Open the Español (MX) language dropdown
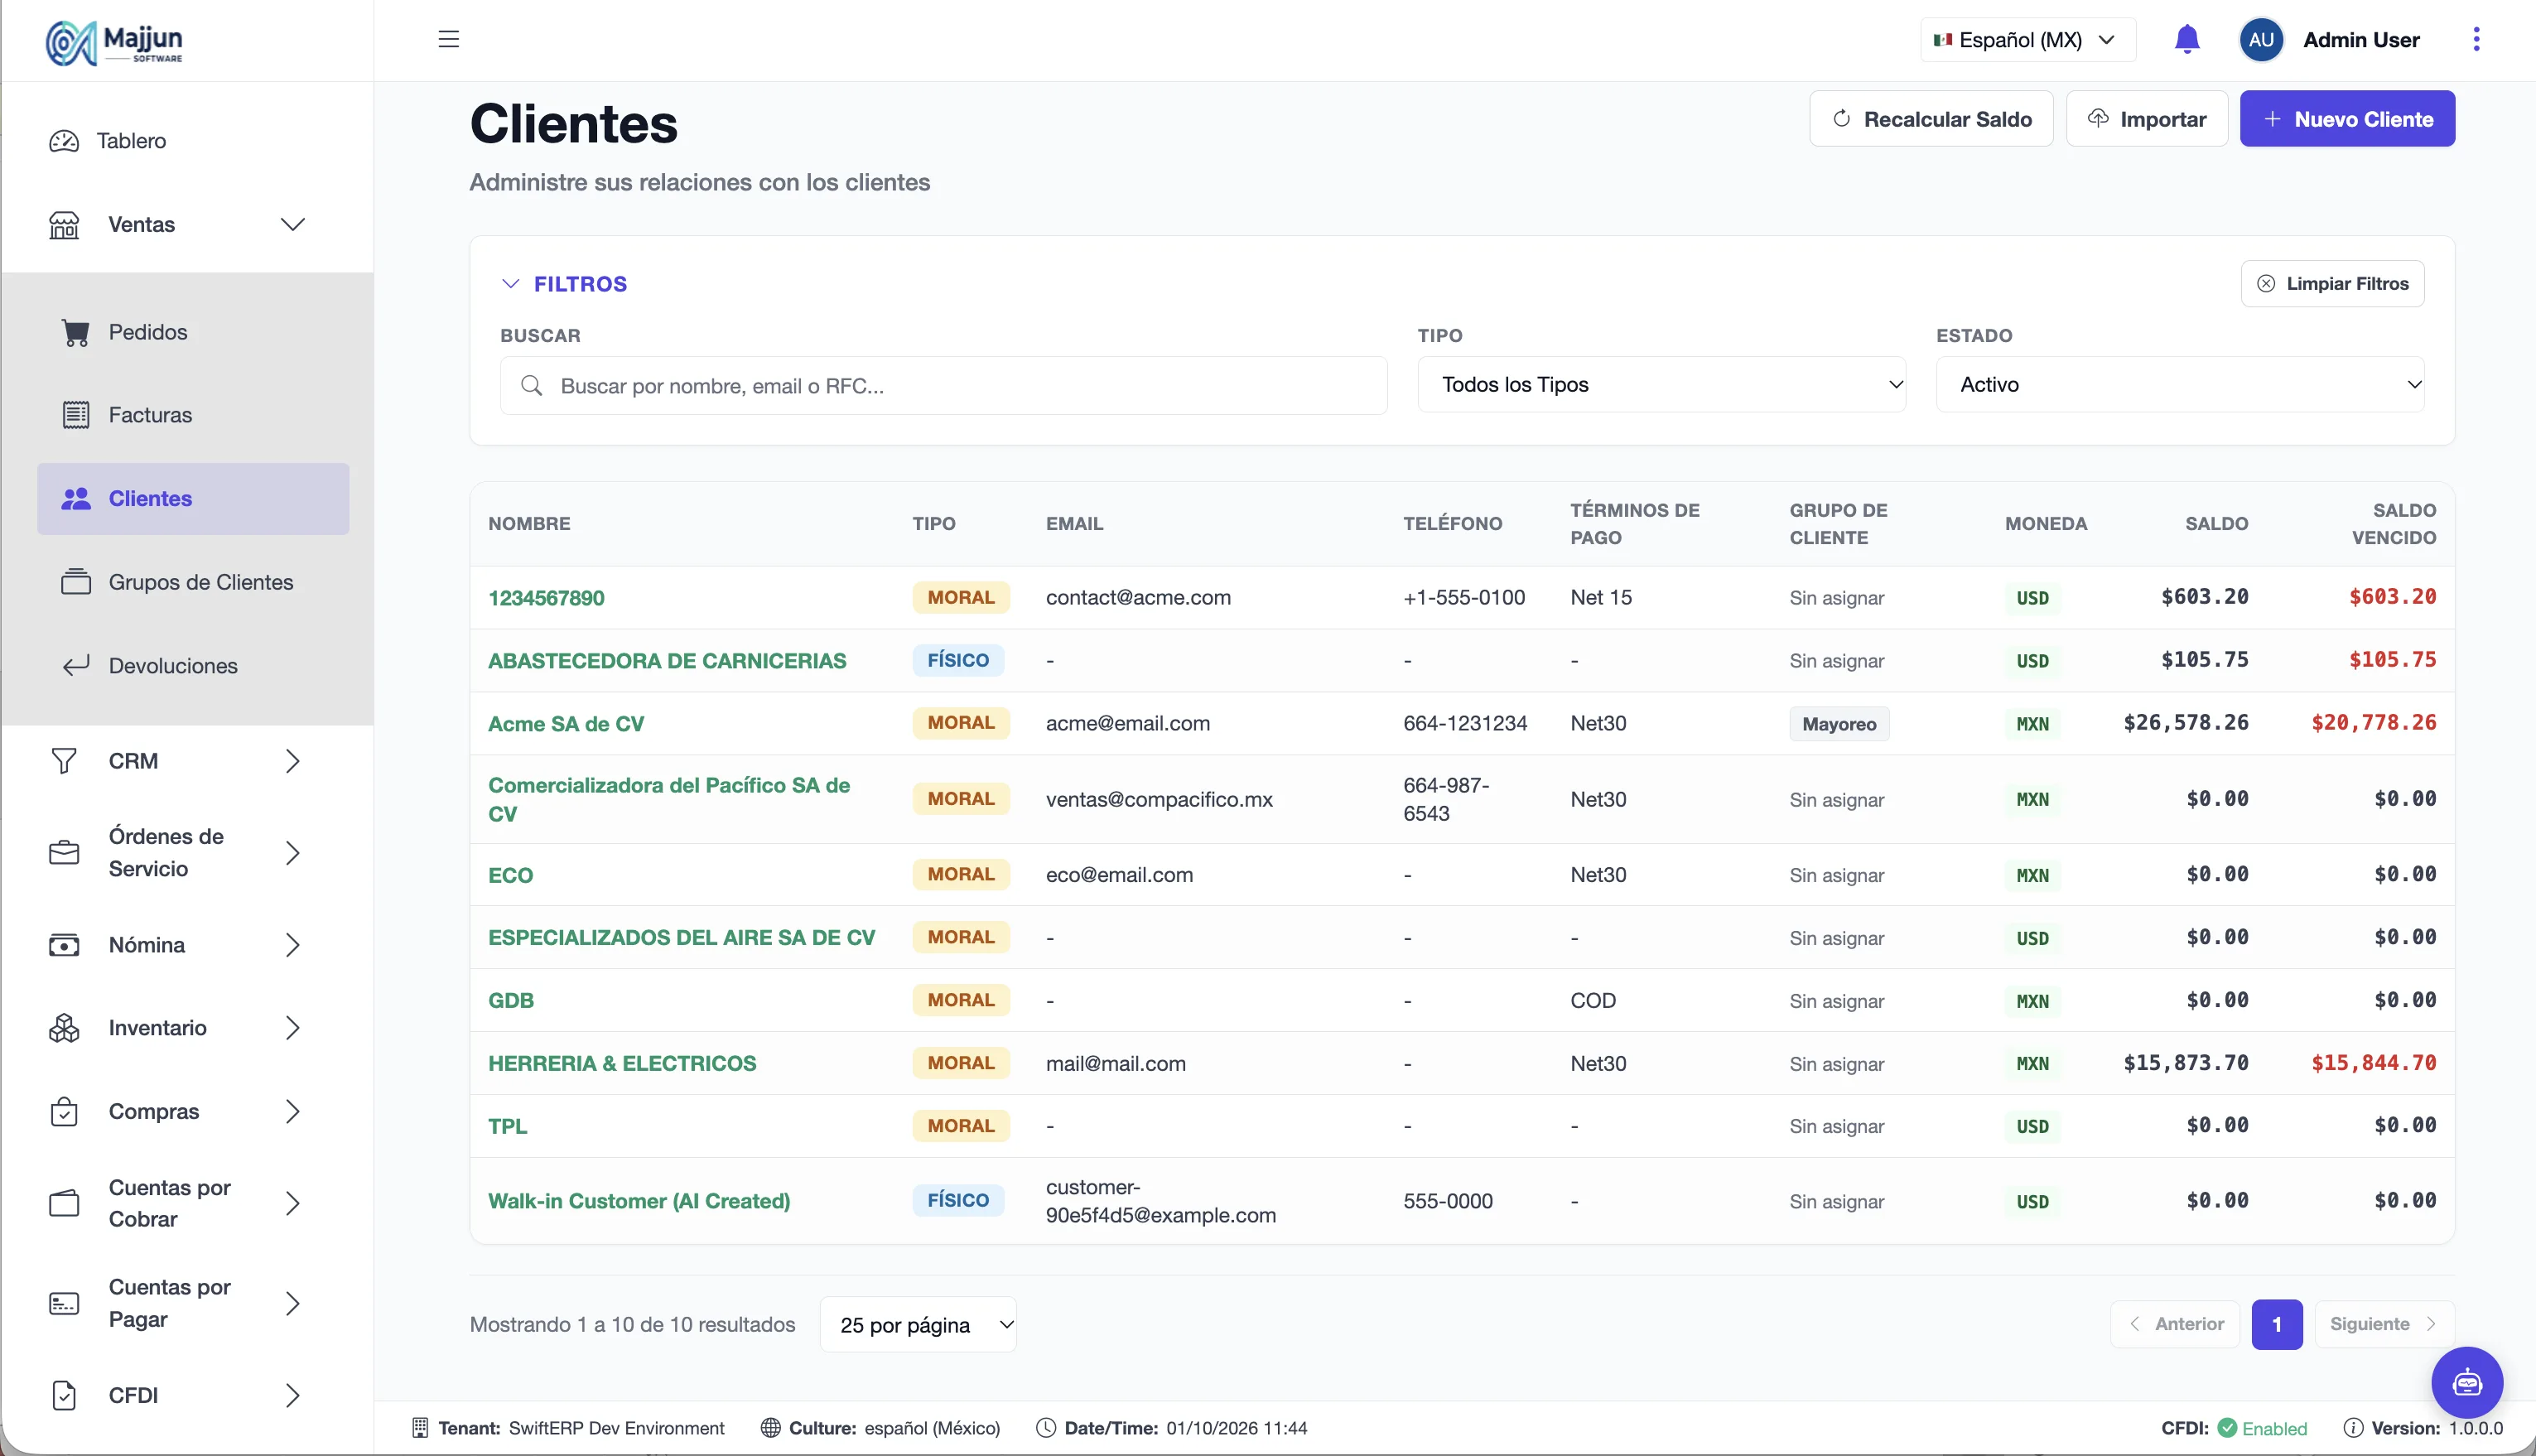 tap(2027, 40)
